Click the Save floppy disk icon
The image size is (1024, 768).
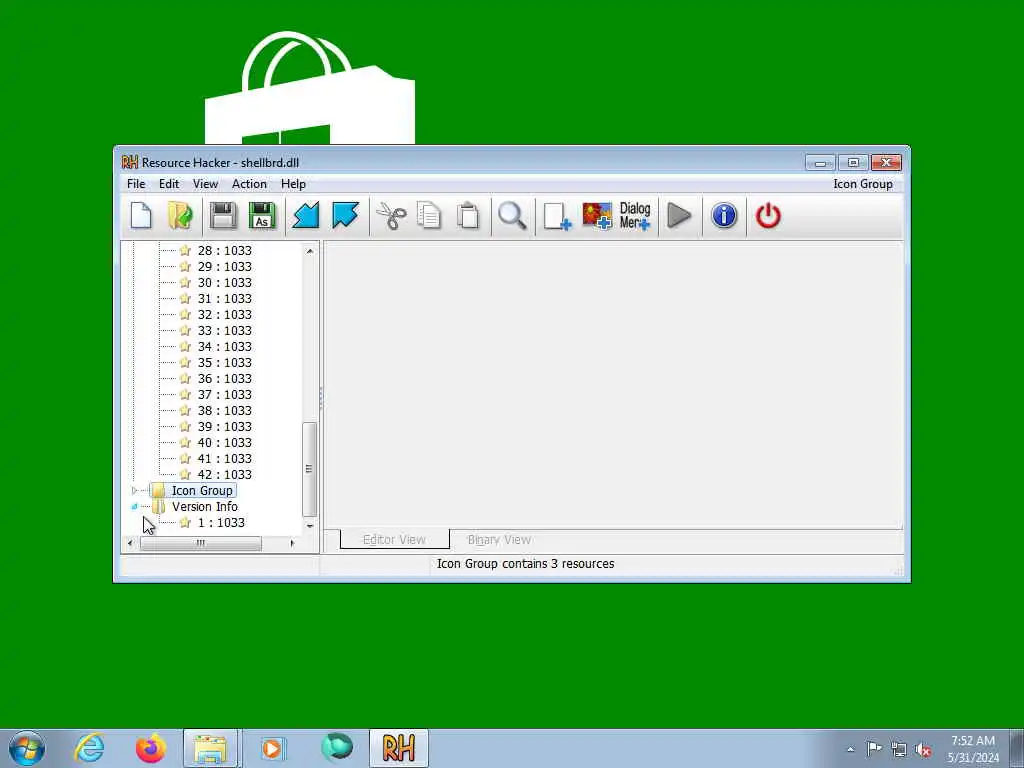coord(223,216)
